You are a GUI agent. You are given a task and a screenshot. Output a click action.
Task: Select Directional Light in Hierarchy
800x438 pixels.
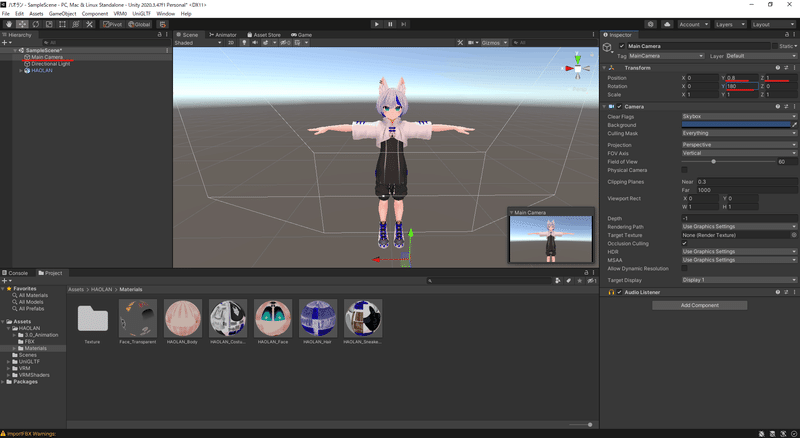[51, 64]
